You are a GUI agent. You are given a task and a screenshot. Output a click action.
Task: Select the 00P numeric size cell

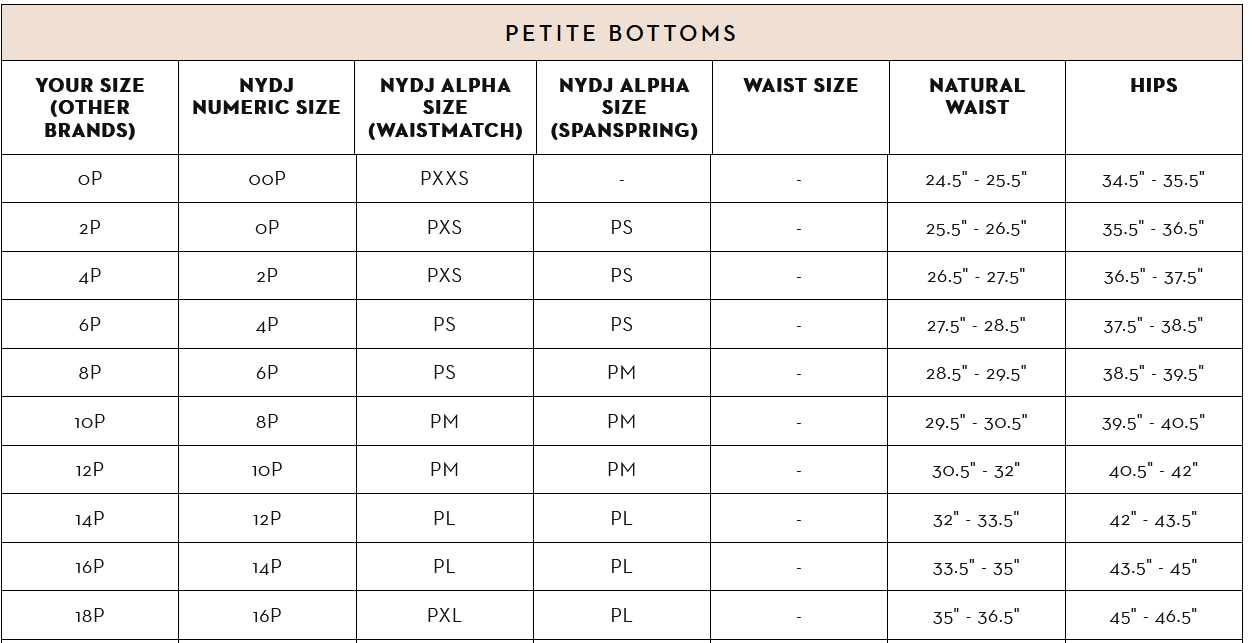pos(267,179)
